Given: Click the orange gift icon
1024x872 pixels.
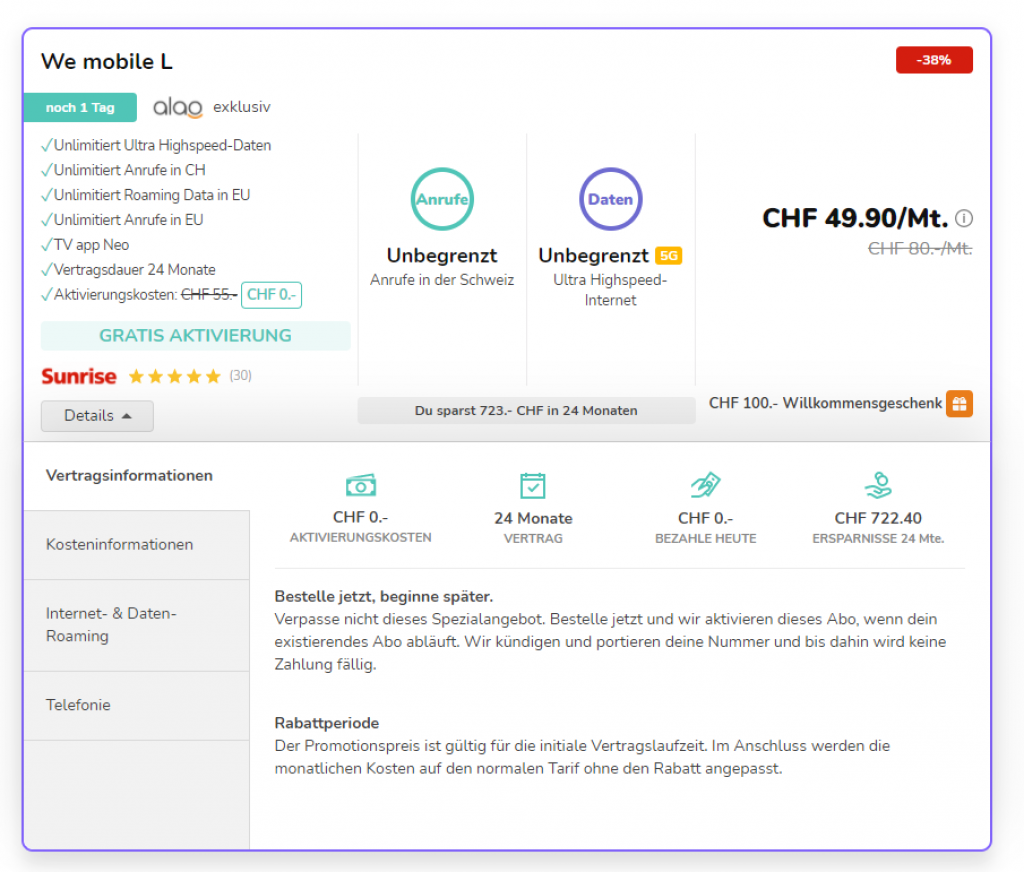Looking at the screenshot, I should click(x=960, y=403).
